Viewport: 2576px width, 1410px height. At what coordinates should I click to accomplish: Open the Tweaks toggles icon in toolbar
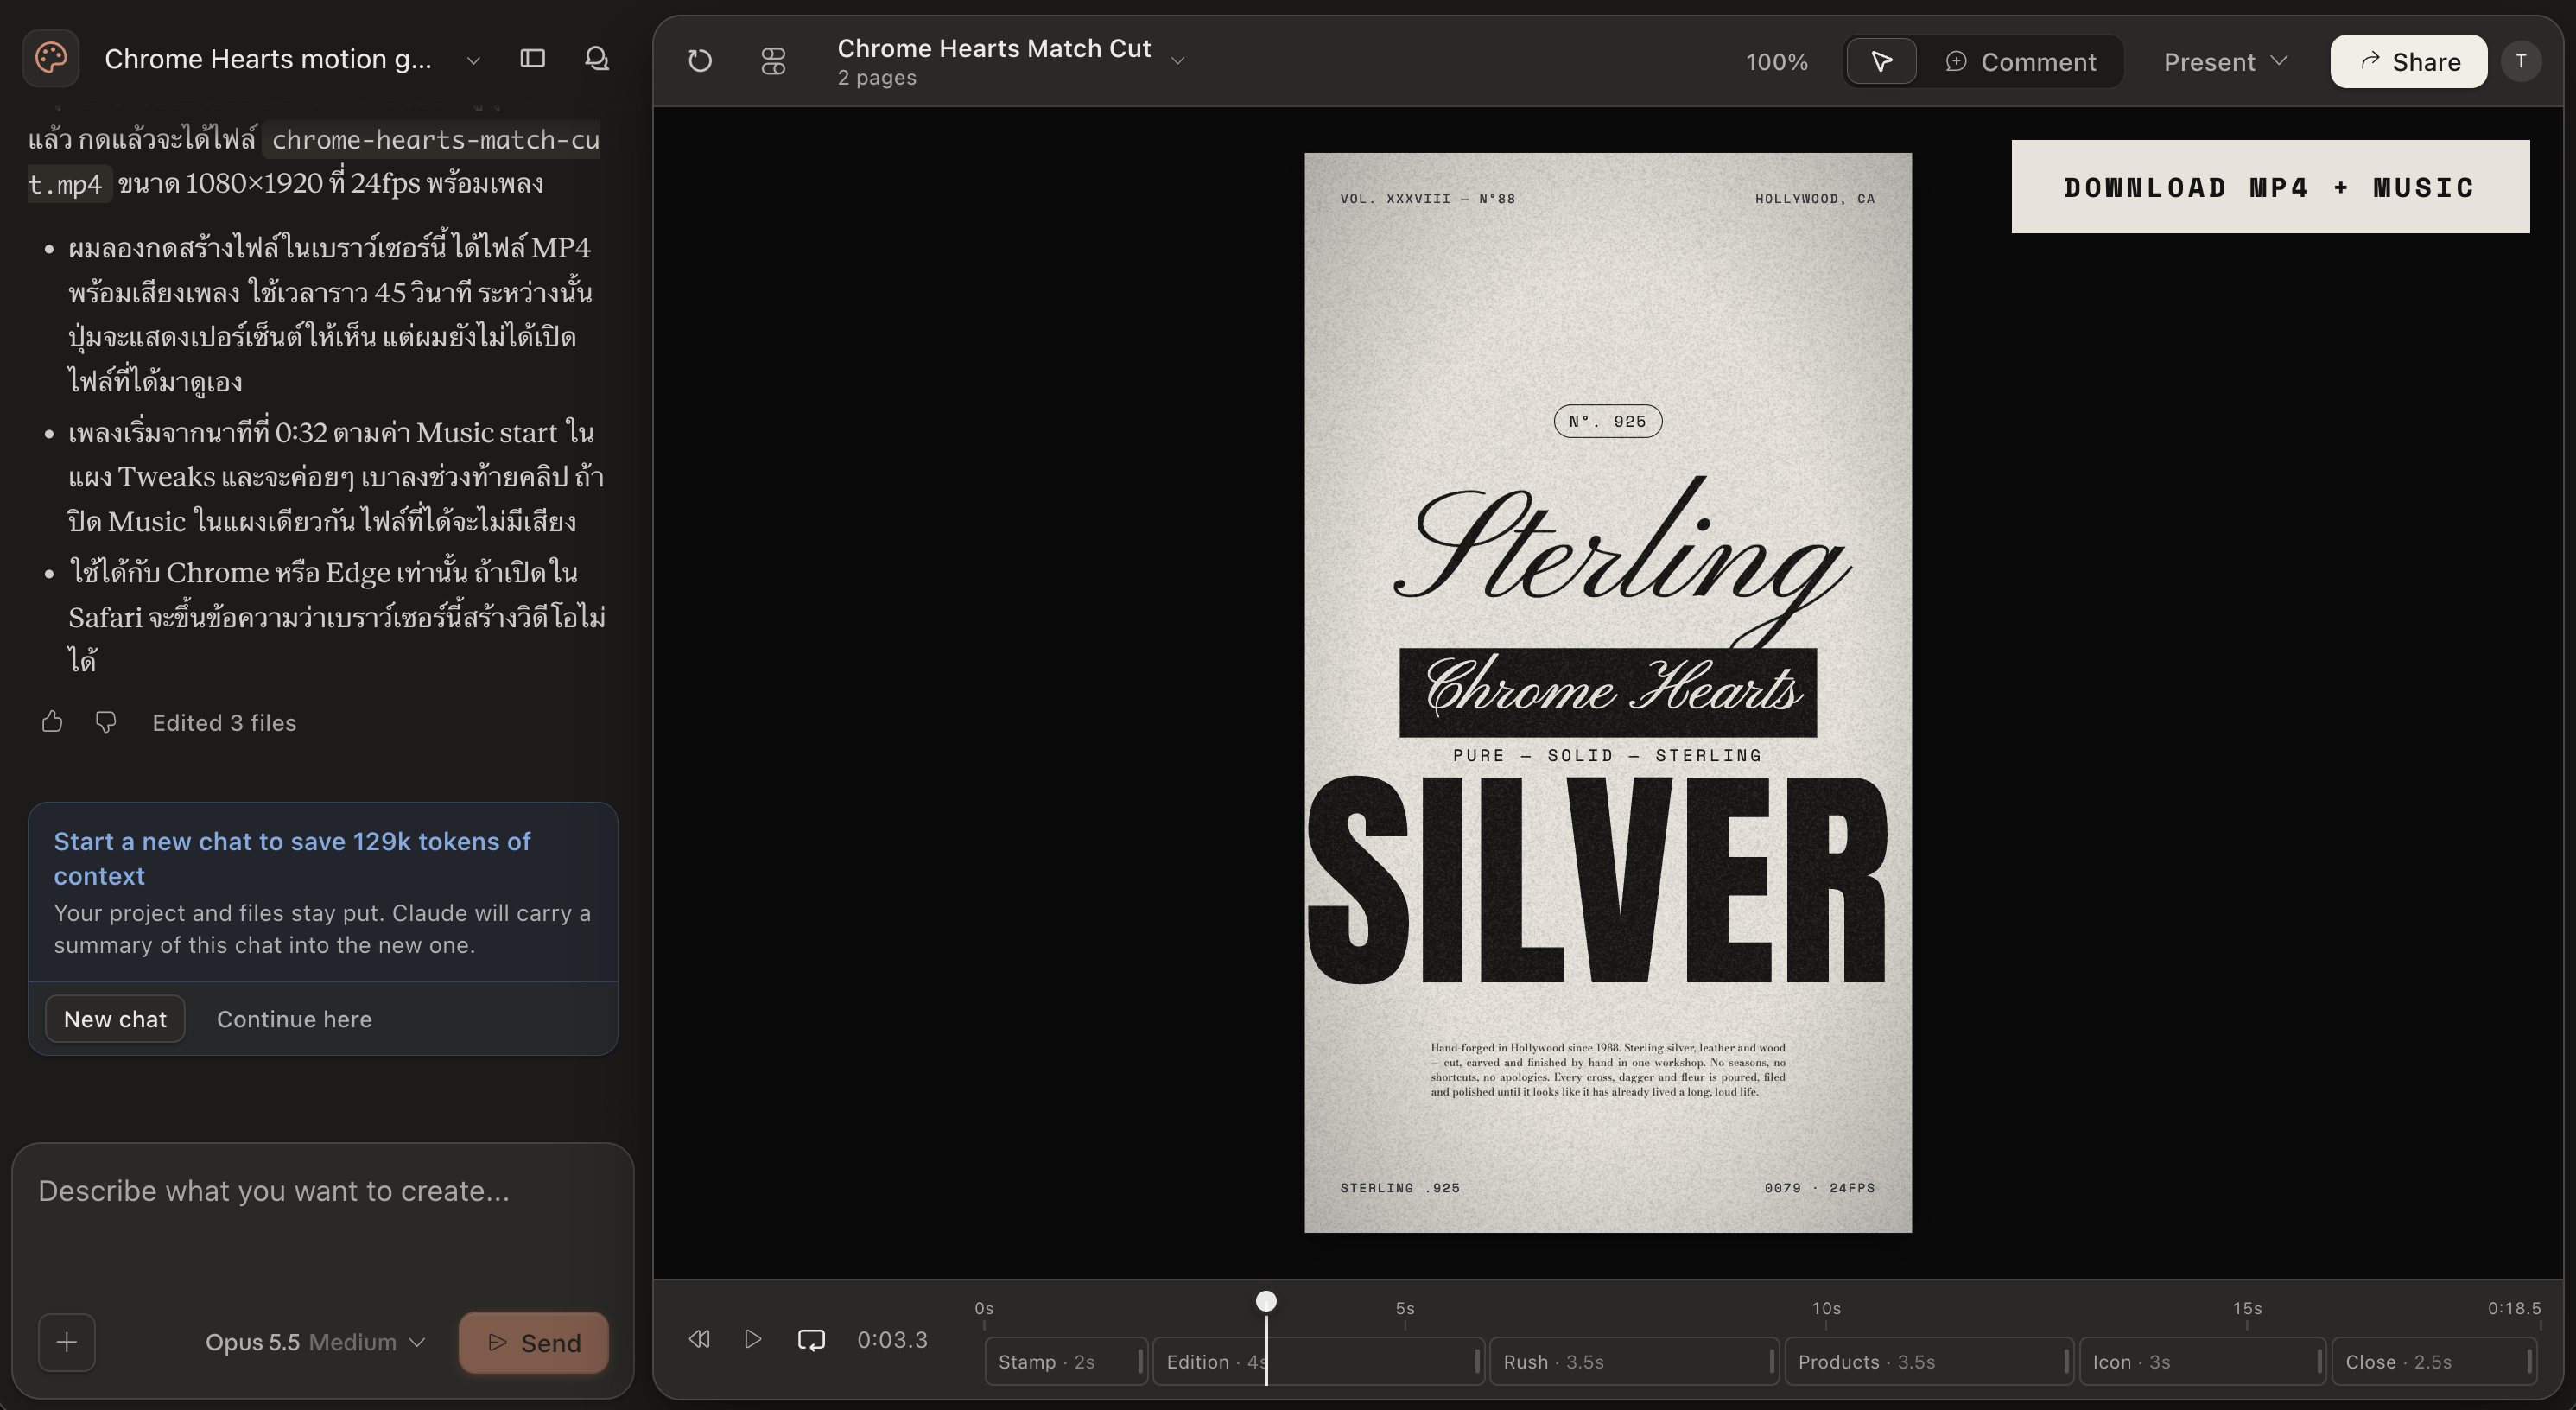773,61
